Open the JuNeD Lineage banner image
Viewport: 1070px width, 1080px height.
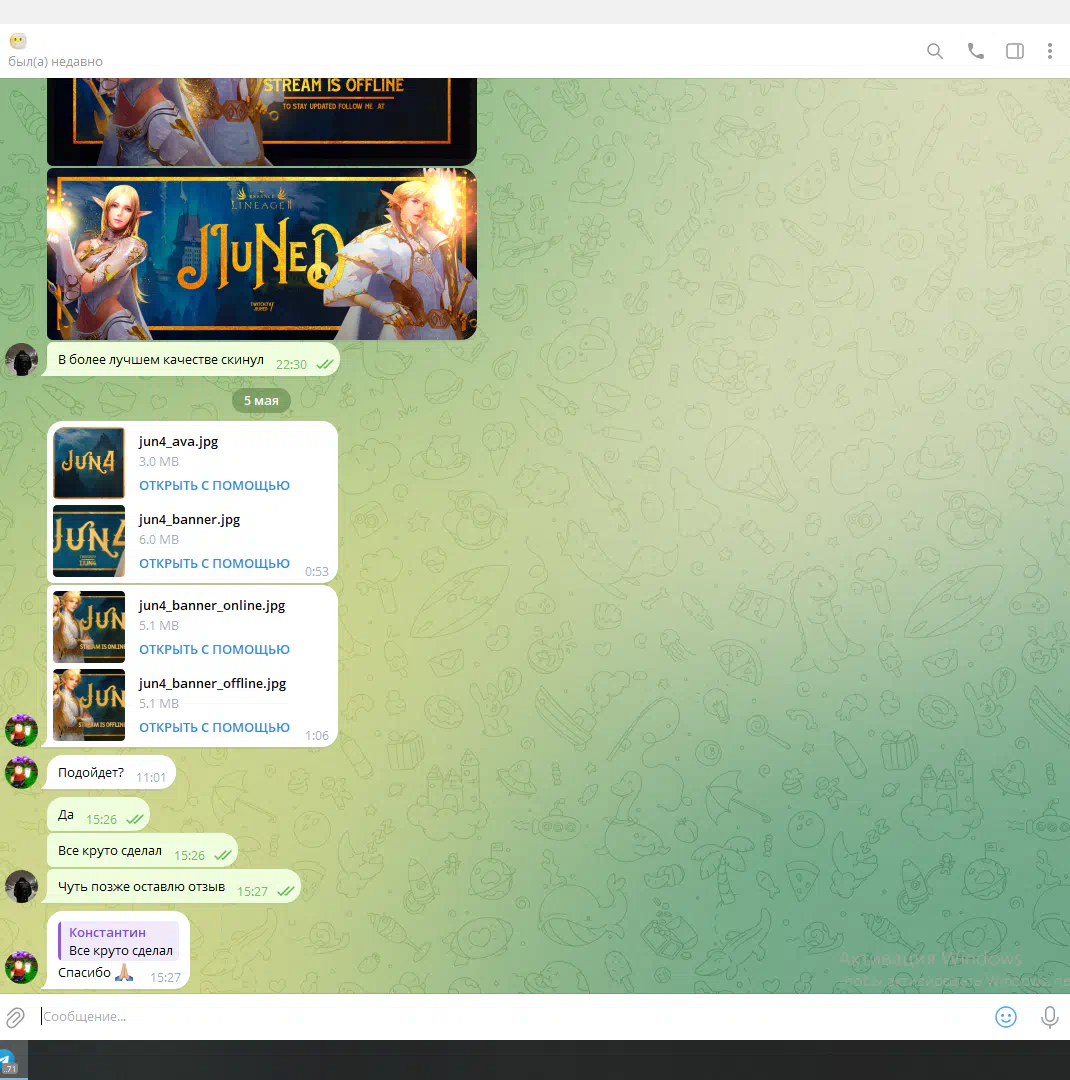pos(262,254)
